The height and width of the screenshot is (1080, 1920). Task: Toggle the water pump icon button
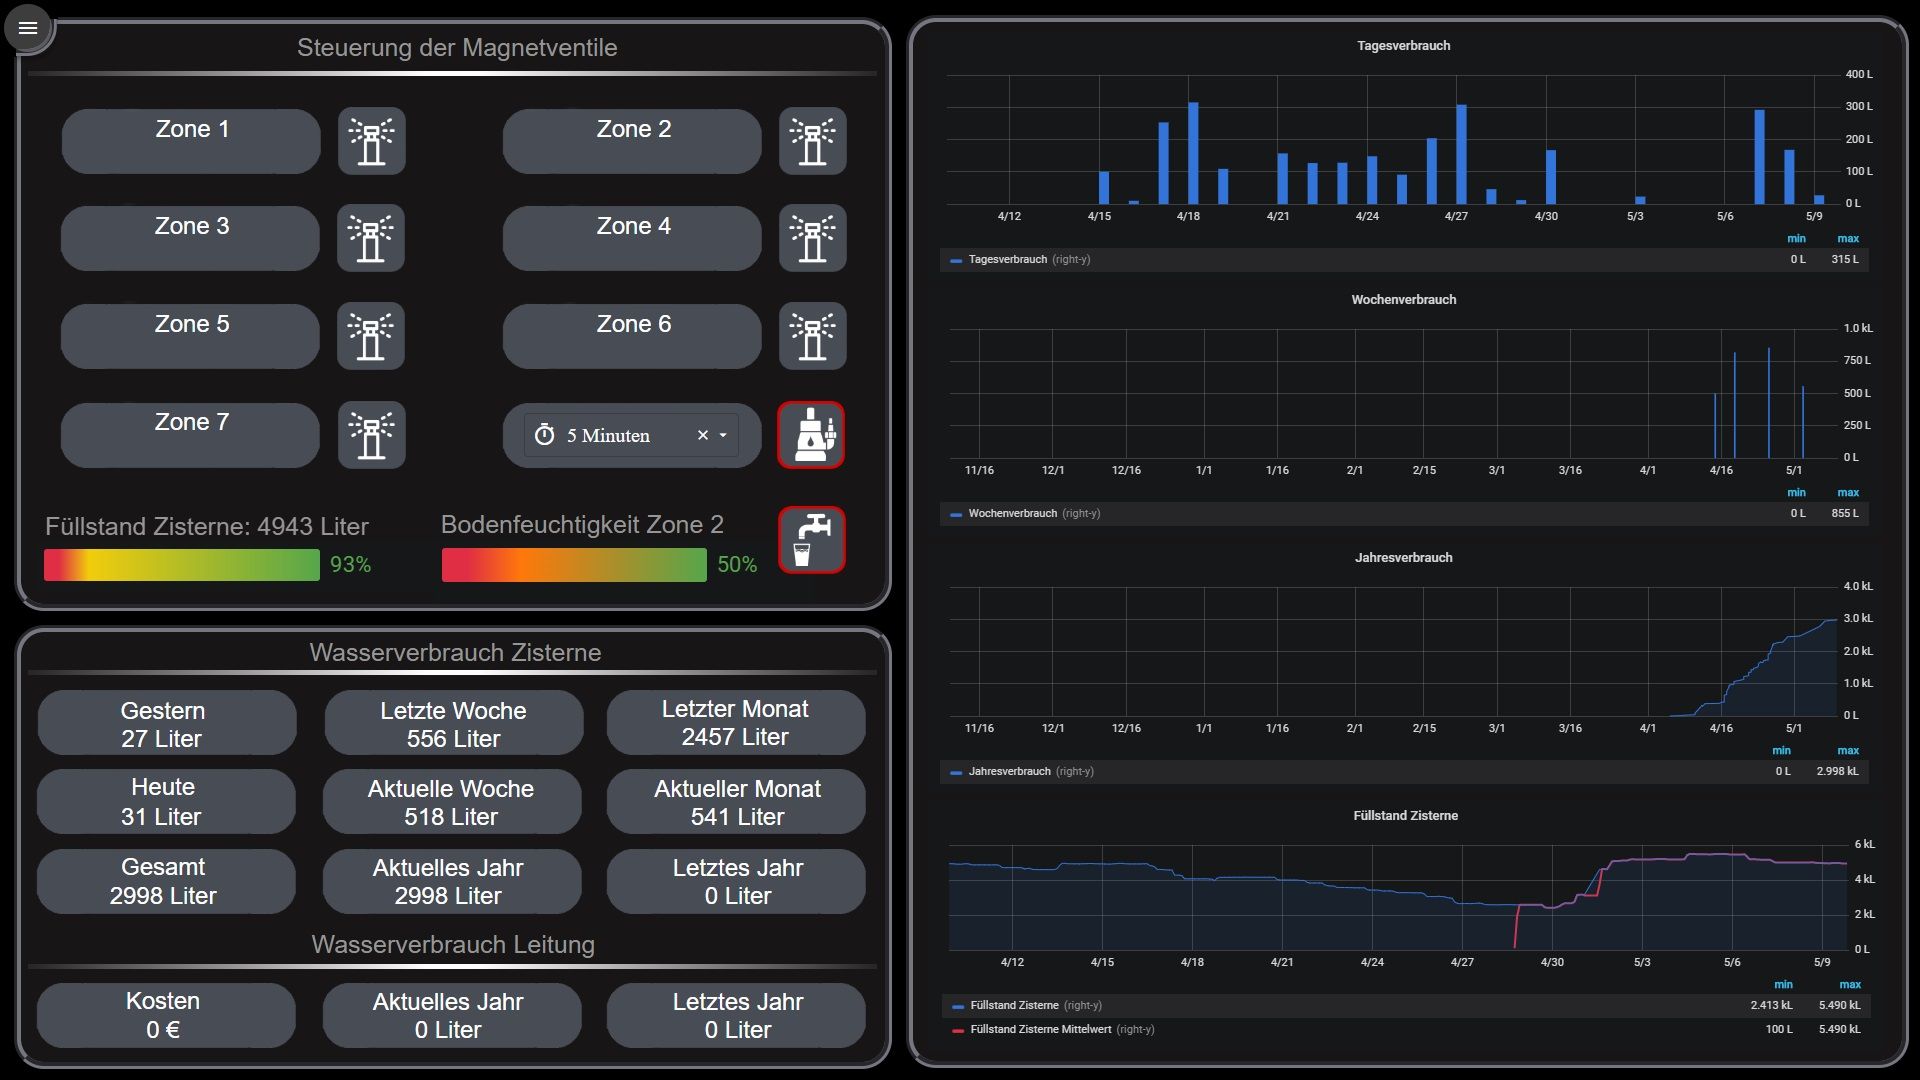811,435
